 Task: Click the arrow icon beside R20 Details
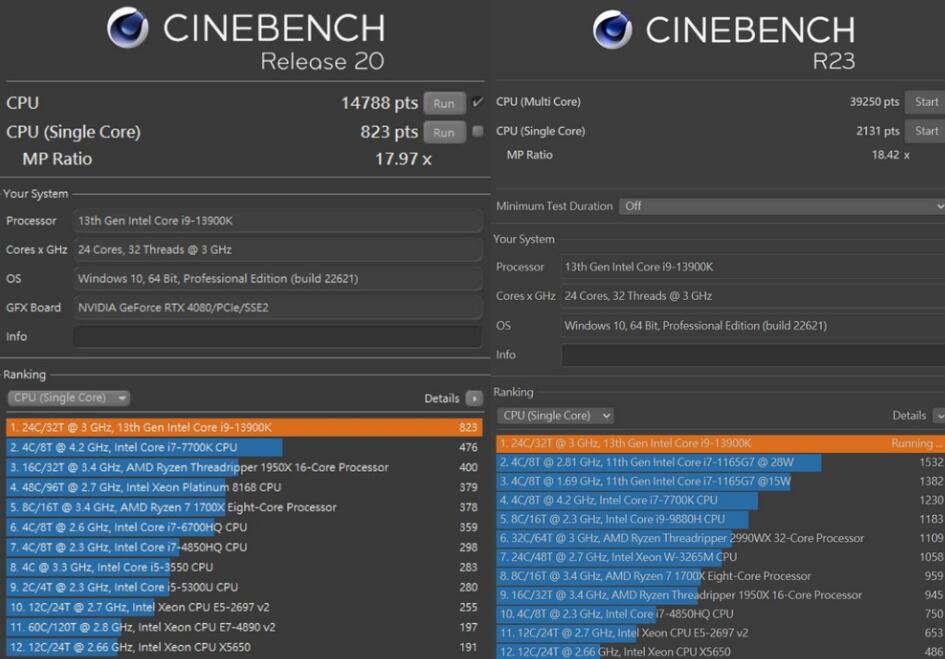pos(474,398)
